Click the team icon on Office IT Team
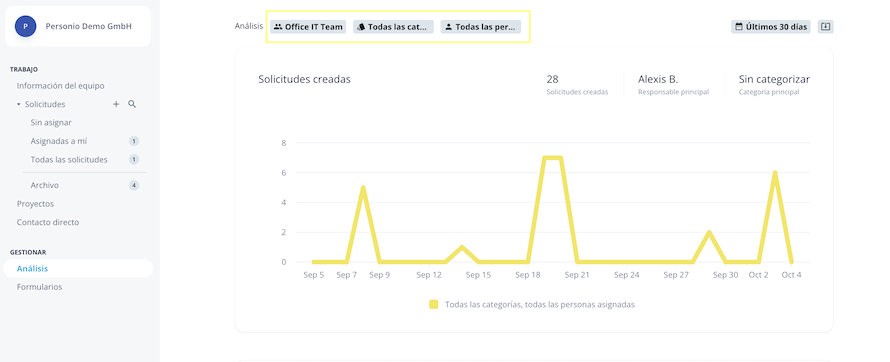The height and width of the screenshot is (362, 890). coord(278,27)
